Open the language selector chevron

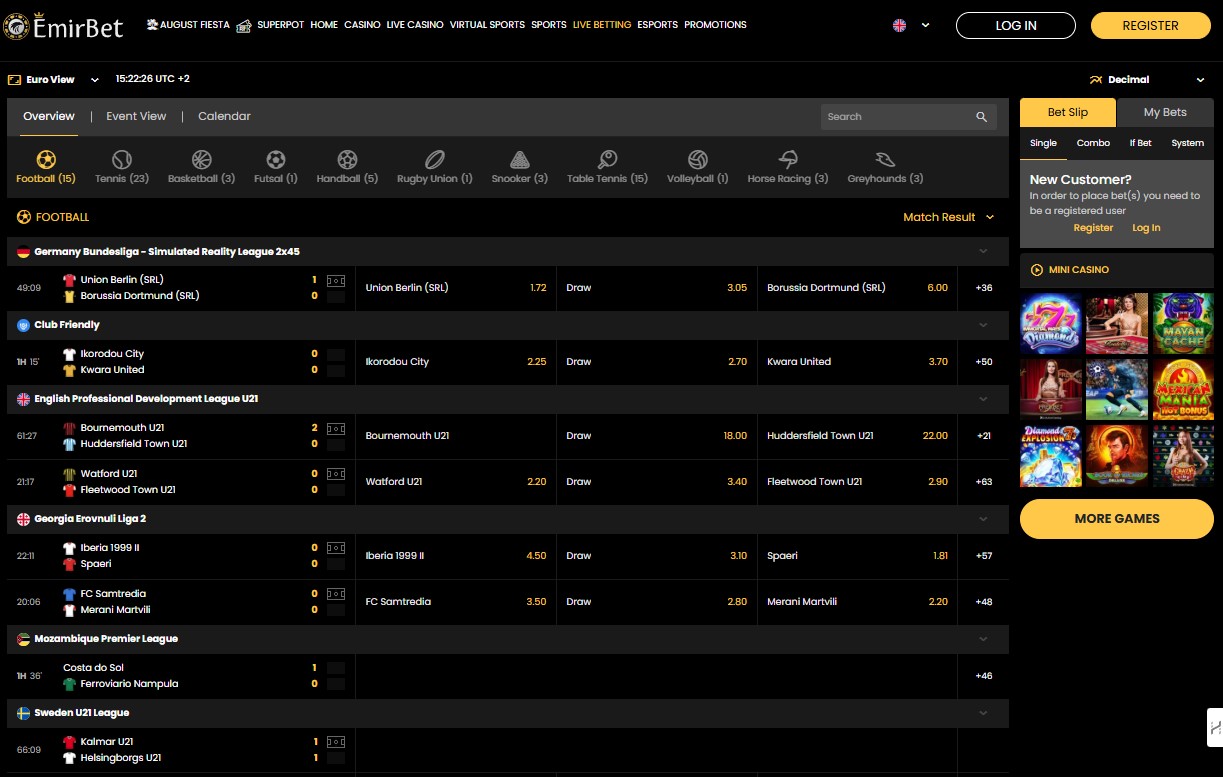(x=925, y=26)
